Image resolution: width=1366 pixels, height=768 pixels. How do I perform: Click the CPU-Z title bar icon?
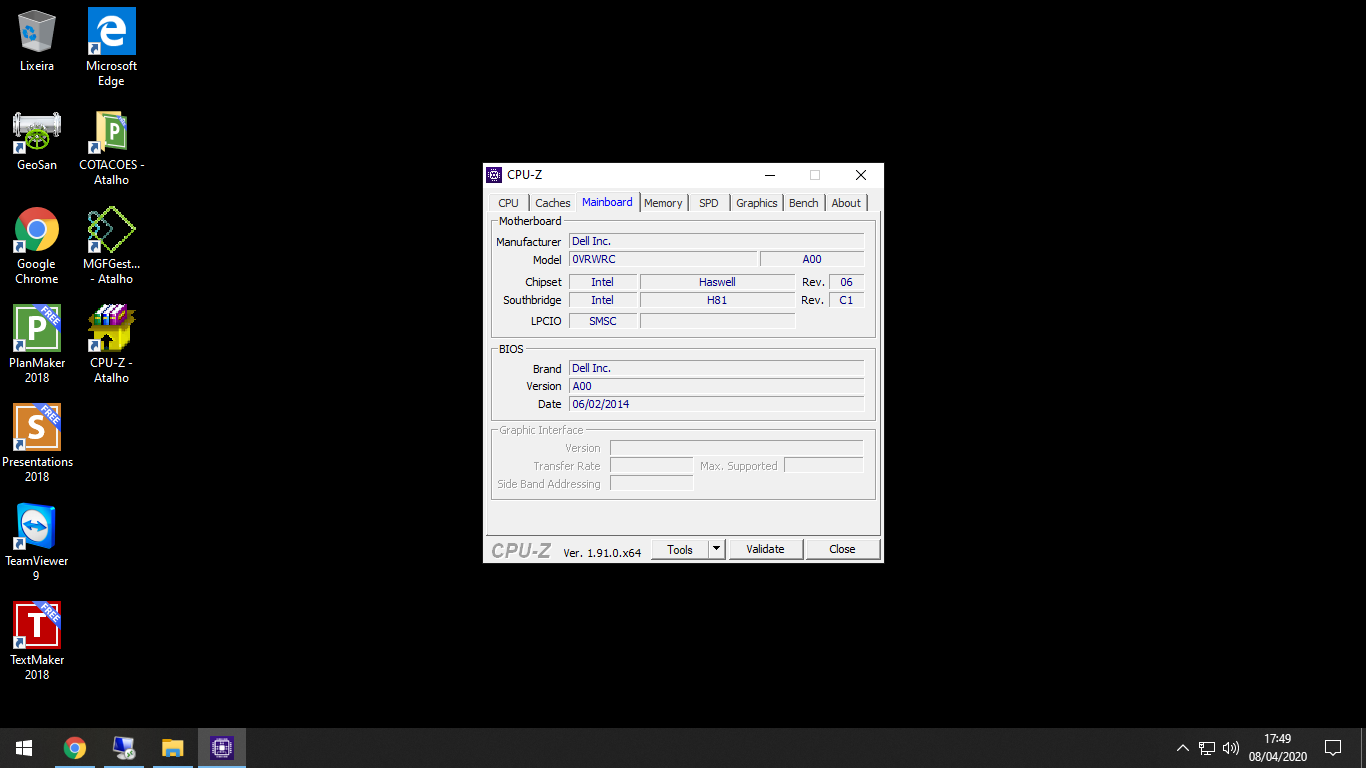(x=494, y=175)
